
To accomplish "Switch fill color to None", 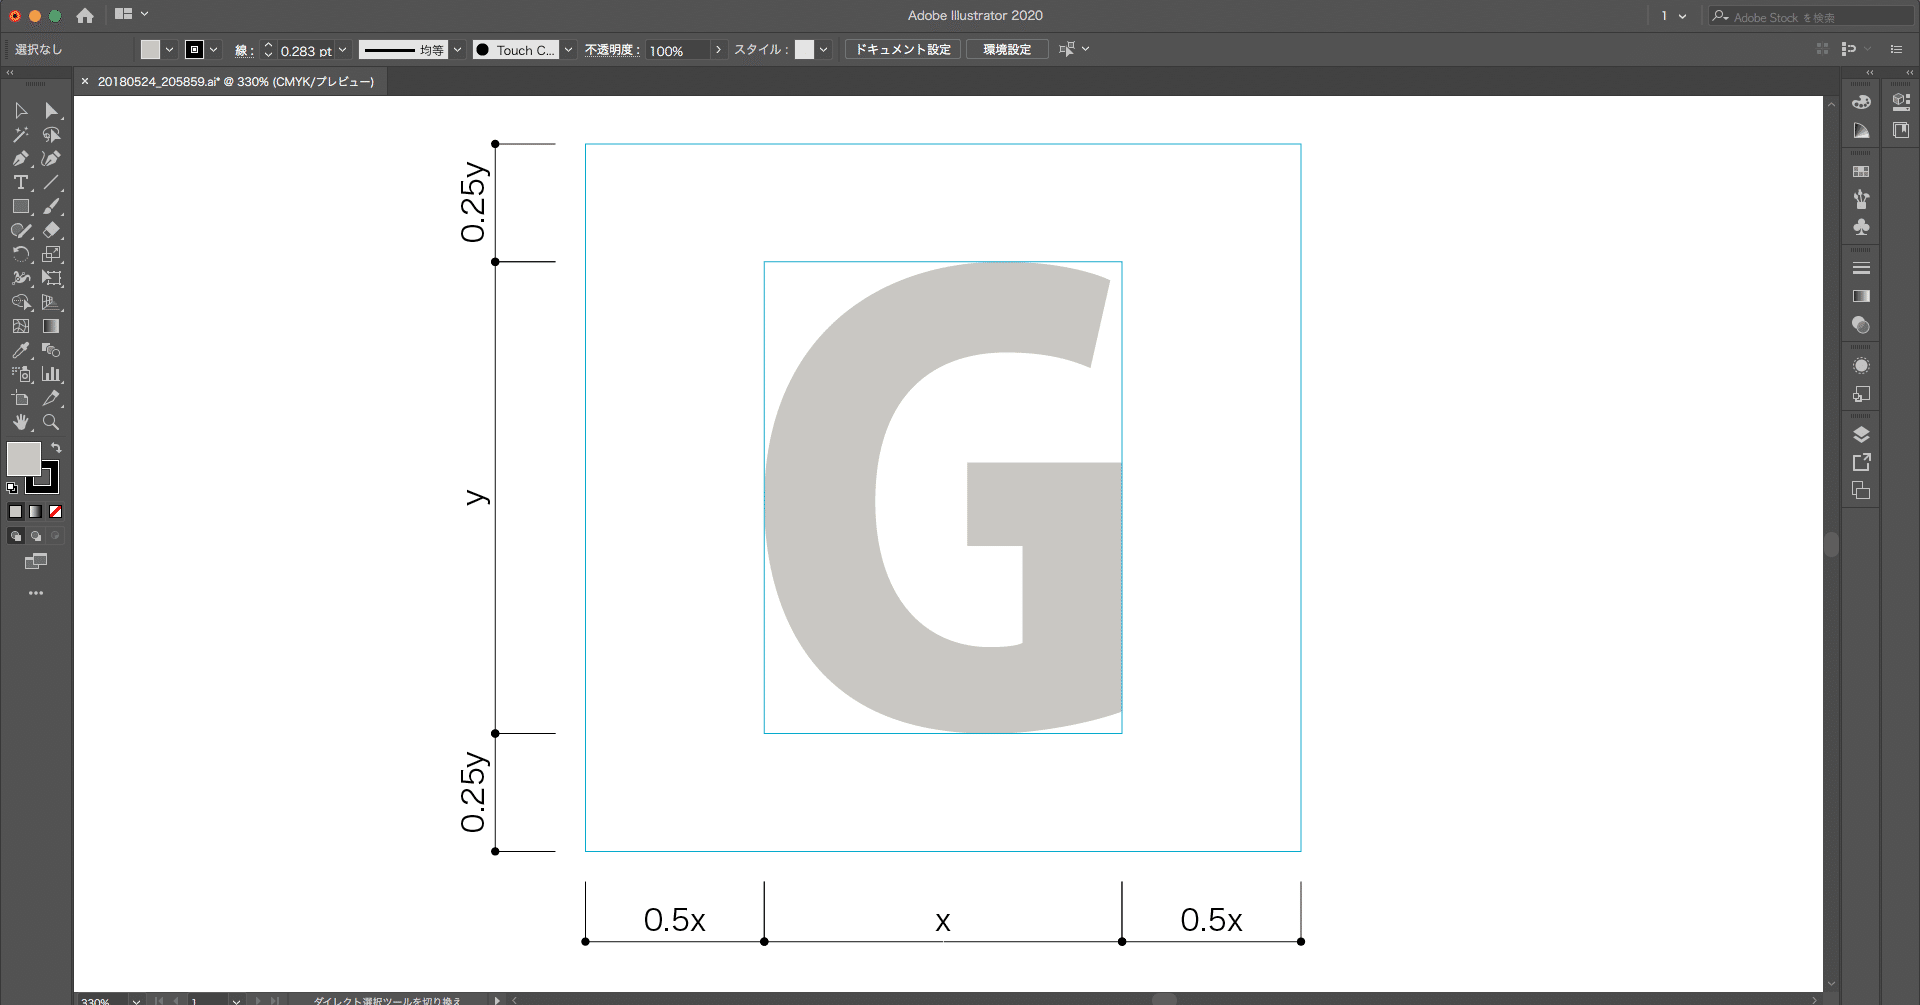I will coord(55,511).
